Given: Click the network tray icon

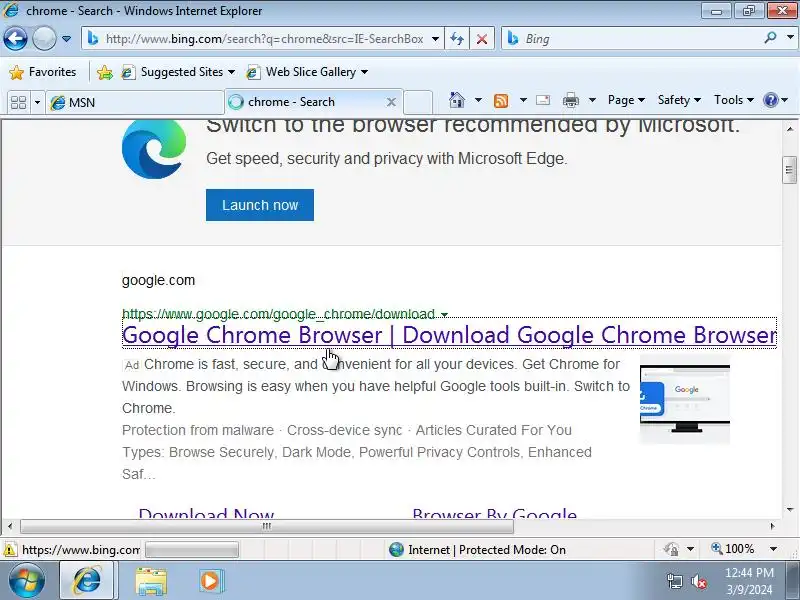Looking at the screenshot, I should coord(674,581).
